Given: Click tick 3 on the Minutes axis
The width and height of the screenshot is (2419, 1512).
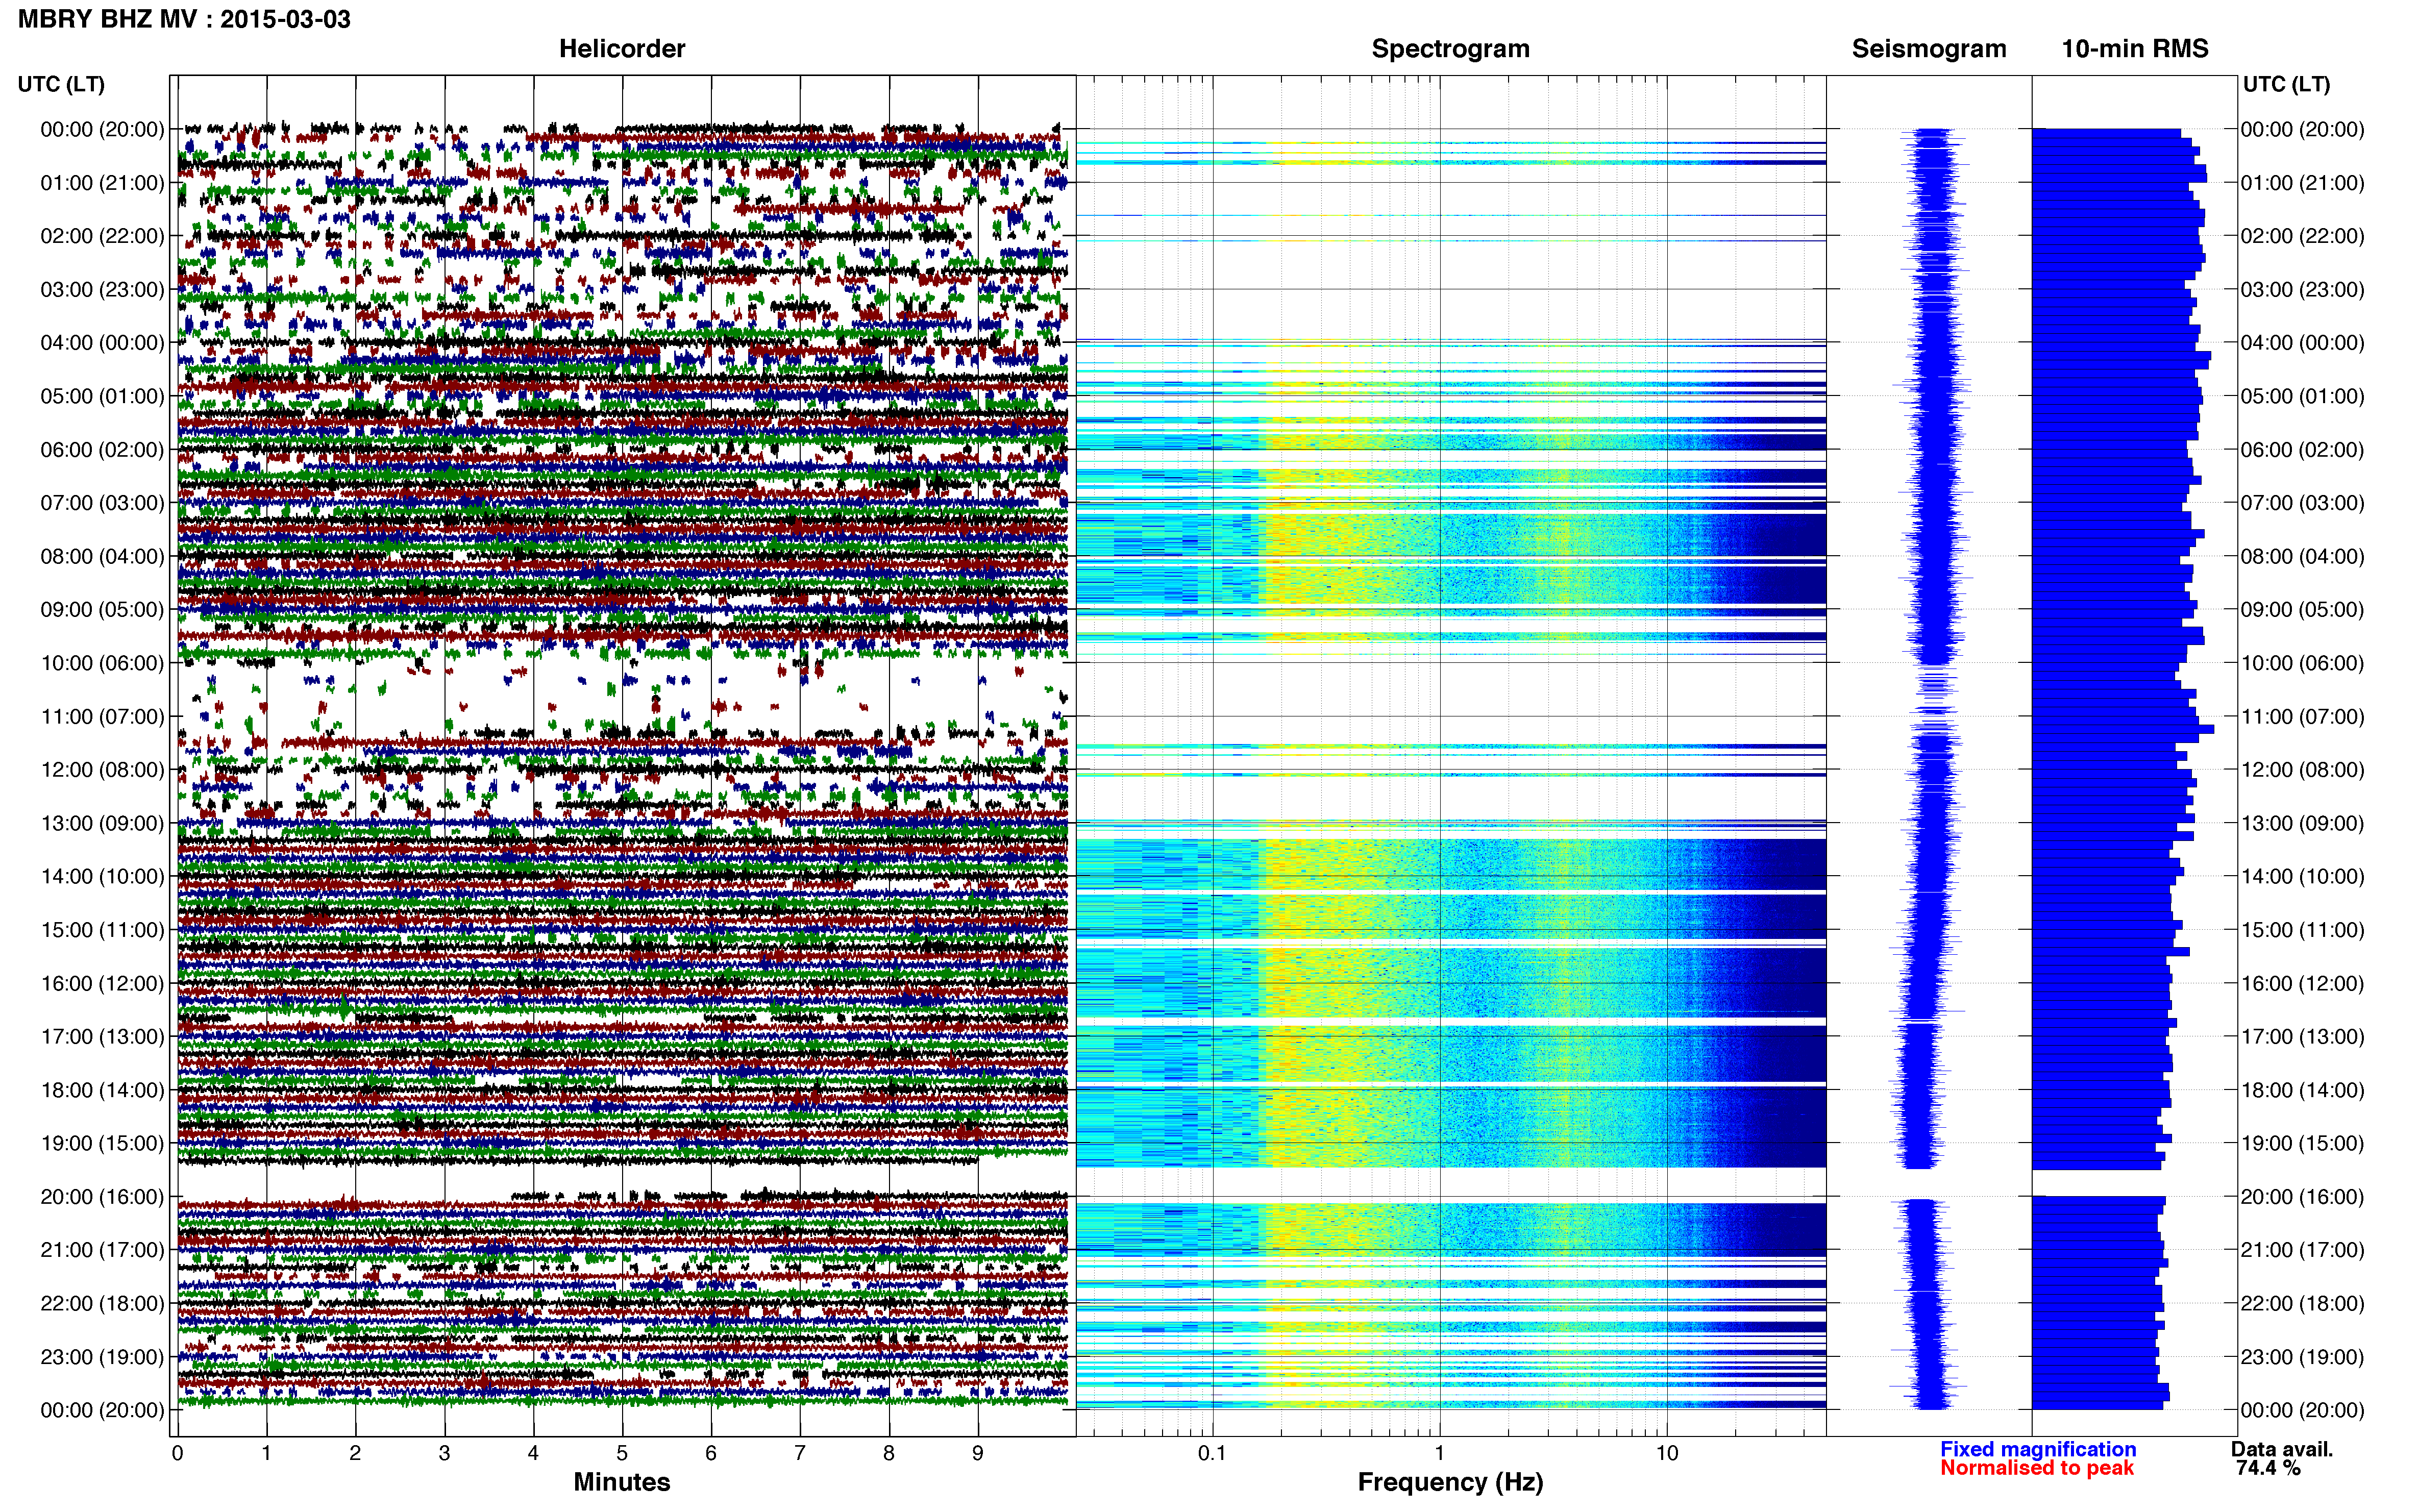Looking at the screenshot, I should 444,1454.
